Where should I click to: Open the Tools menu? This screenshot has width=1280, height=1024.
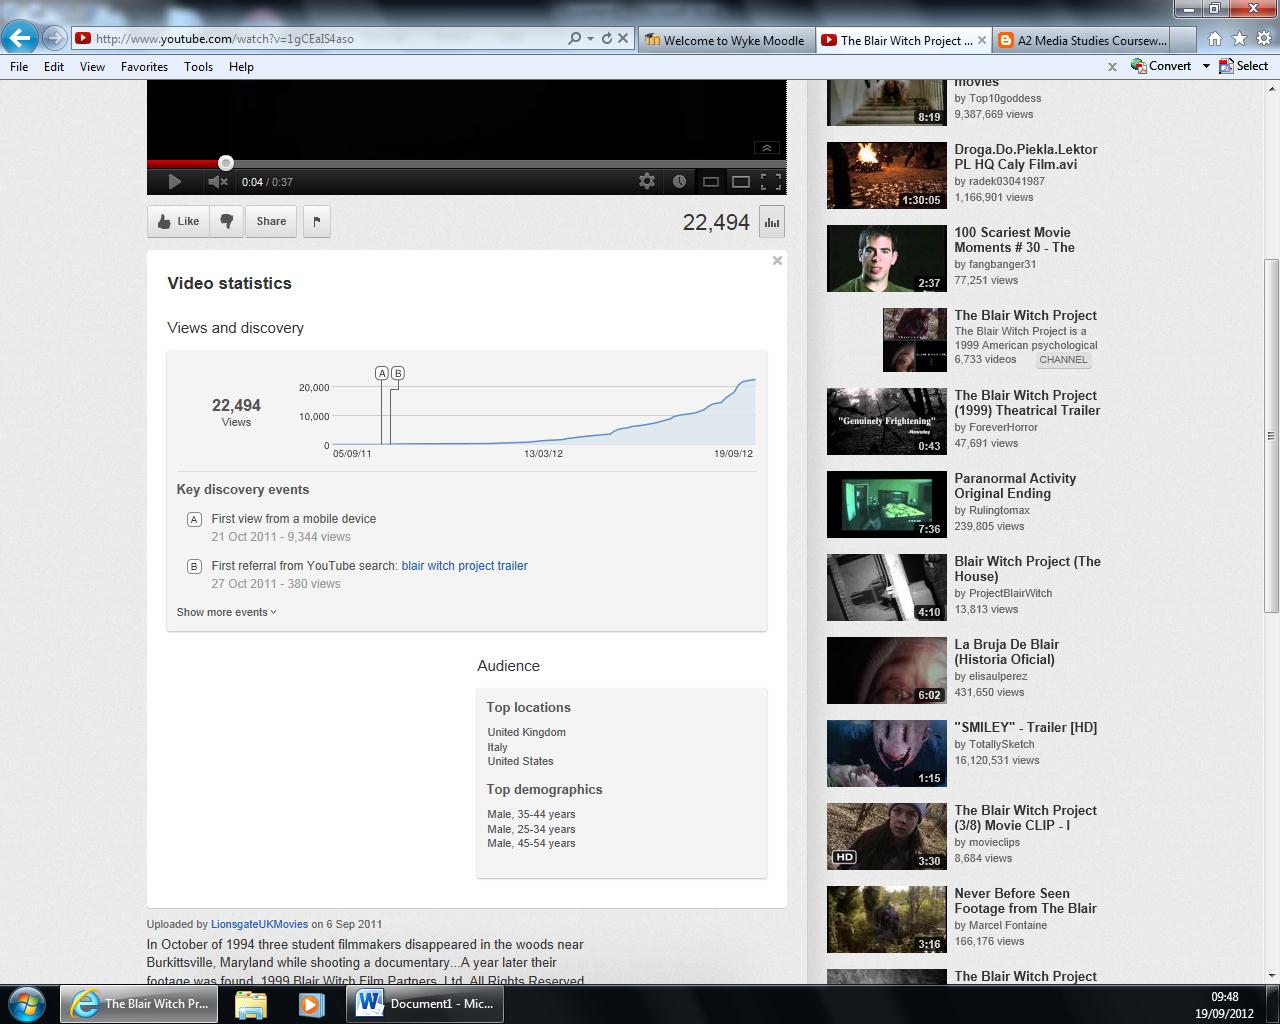point(198,67)
